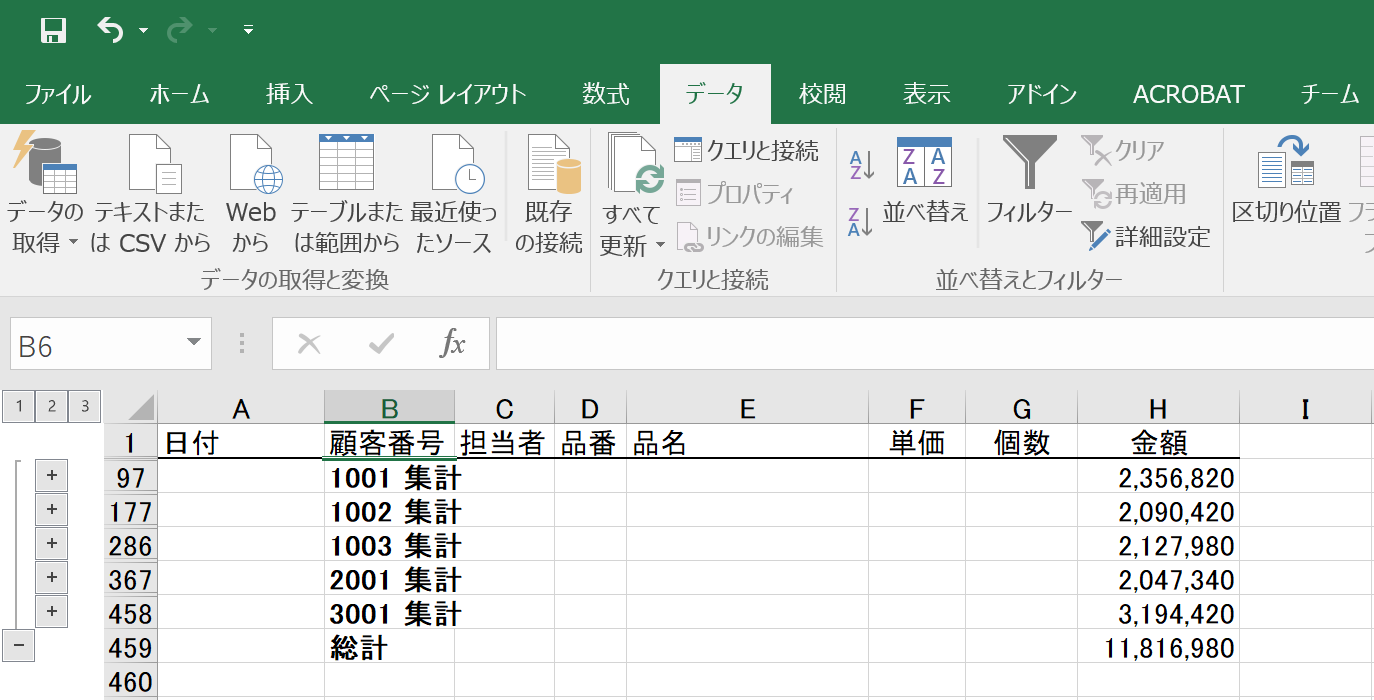Sort ascending with the A-Z icon

pos(861,165)
